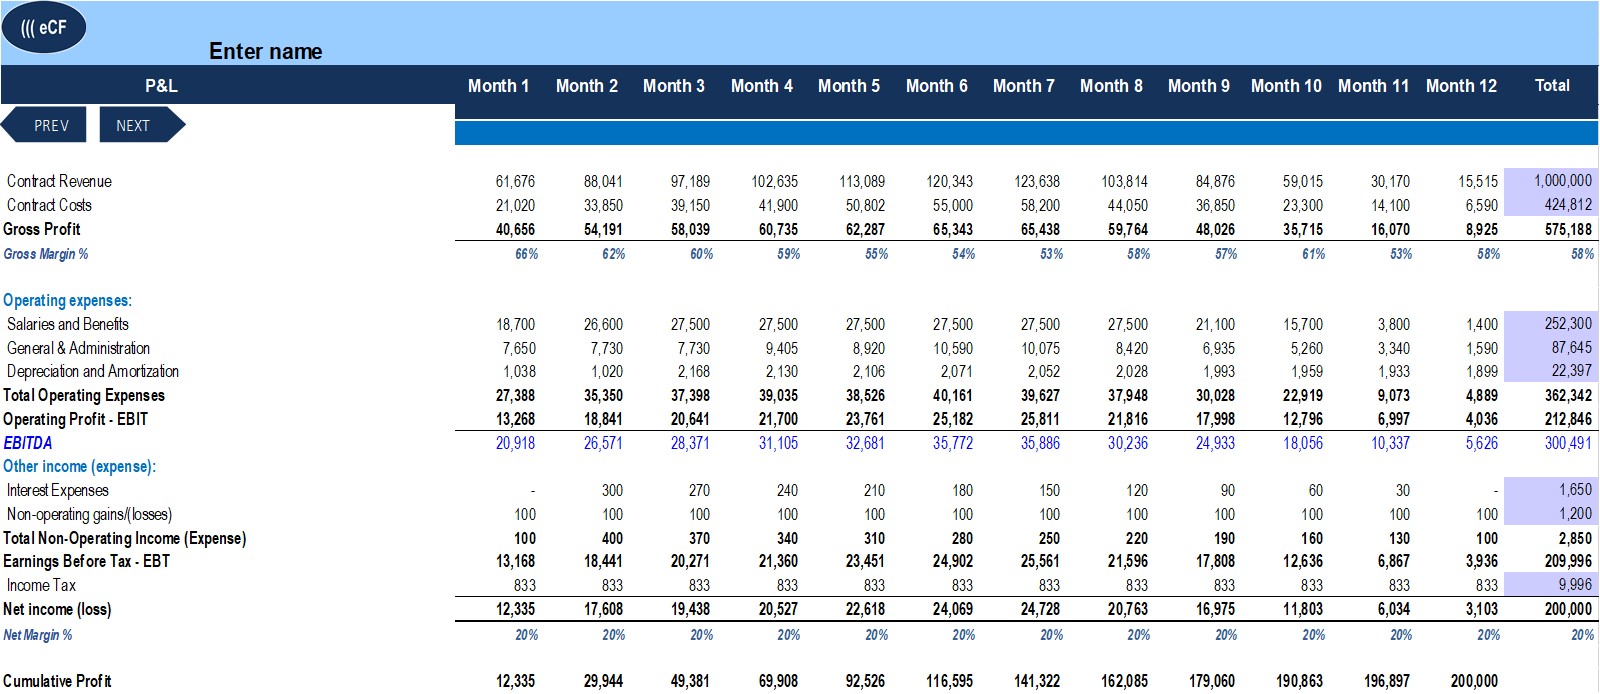
Task: Click the Income Tax row label
Action: (41, 585)
